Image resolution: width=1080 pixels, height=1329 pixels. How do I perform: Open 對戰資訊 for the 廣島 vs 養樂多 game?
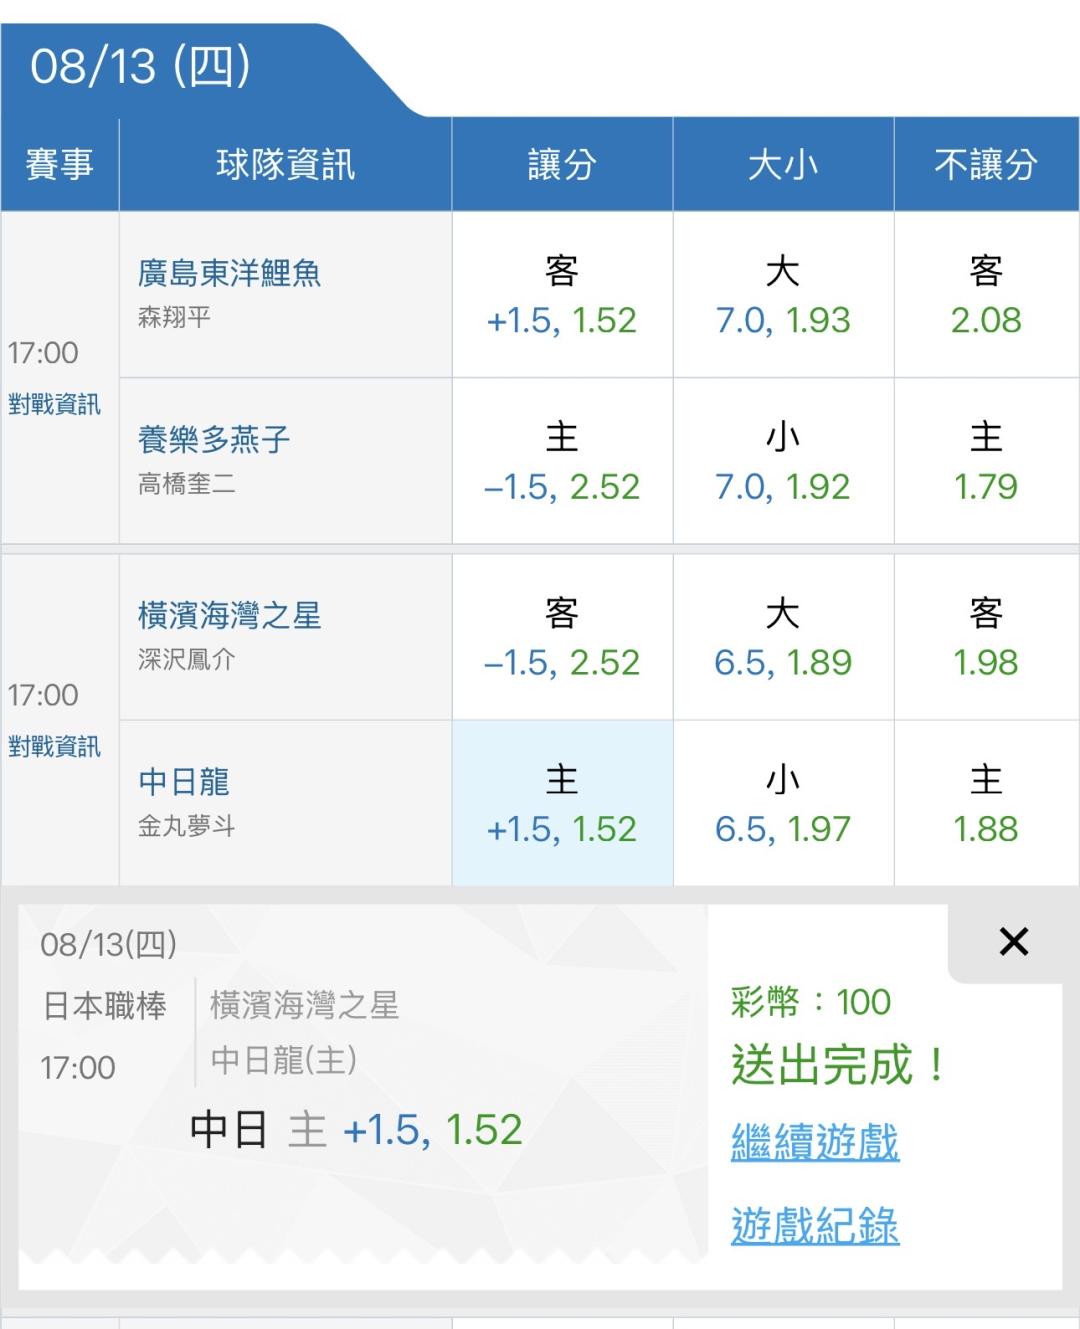click(x=54, y=404)
